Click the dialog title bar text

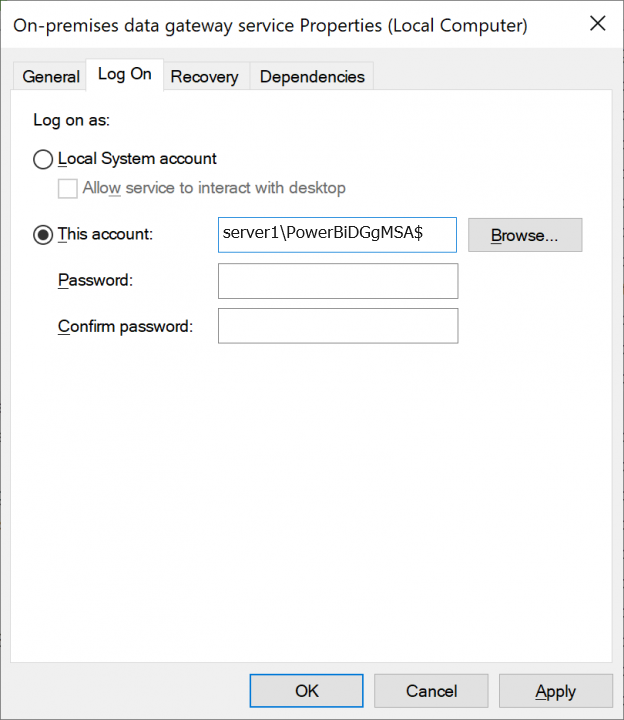[270, 24]
